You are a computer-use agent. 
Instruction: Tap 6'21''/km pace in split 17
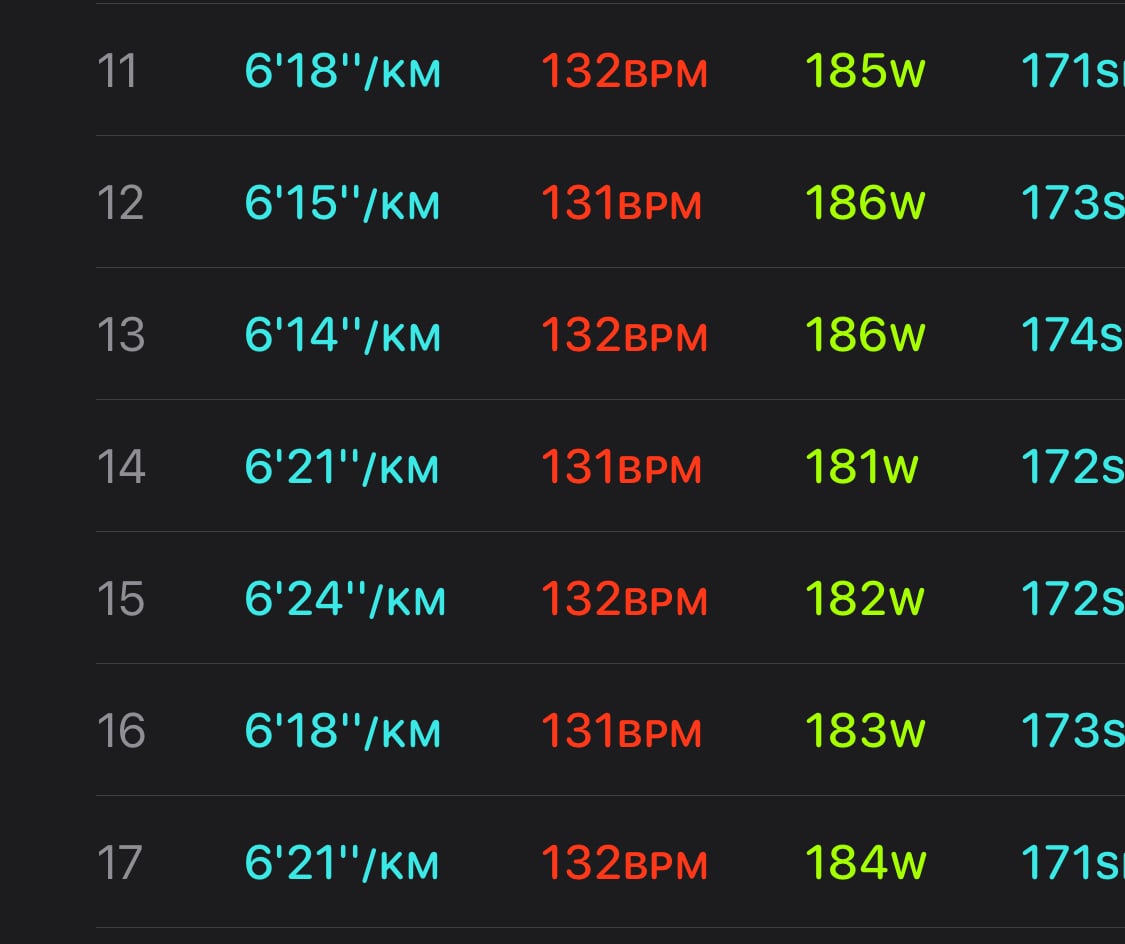(342, 863)
